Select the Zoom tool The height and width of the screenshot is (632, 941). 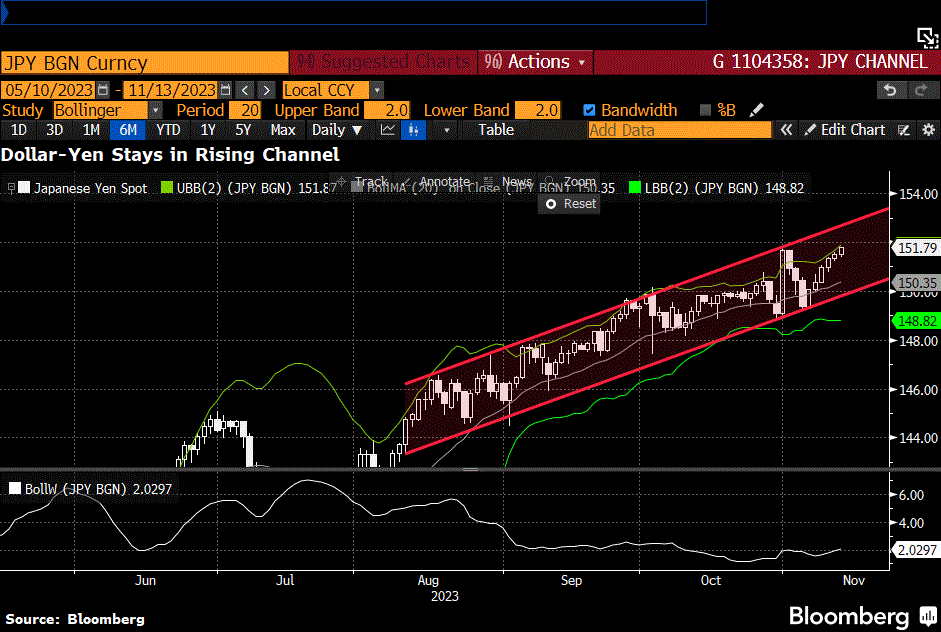571,181
